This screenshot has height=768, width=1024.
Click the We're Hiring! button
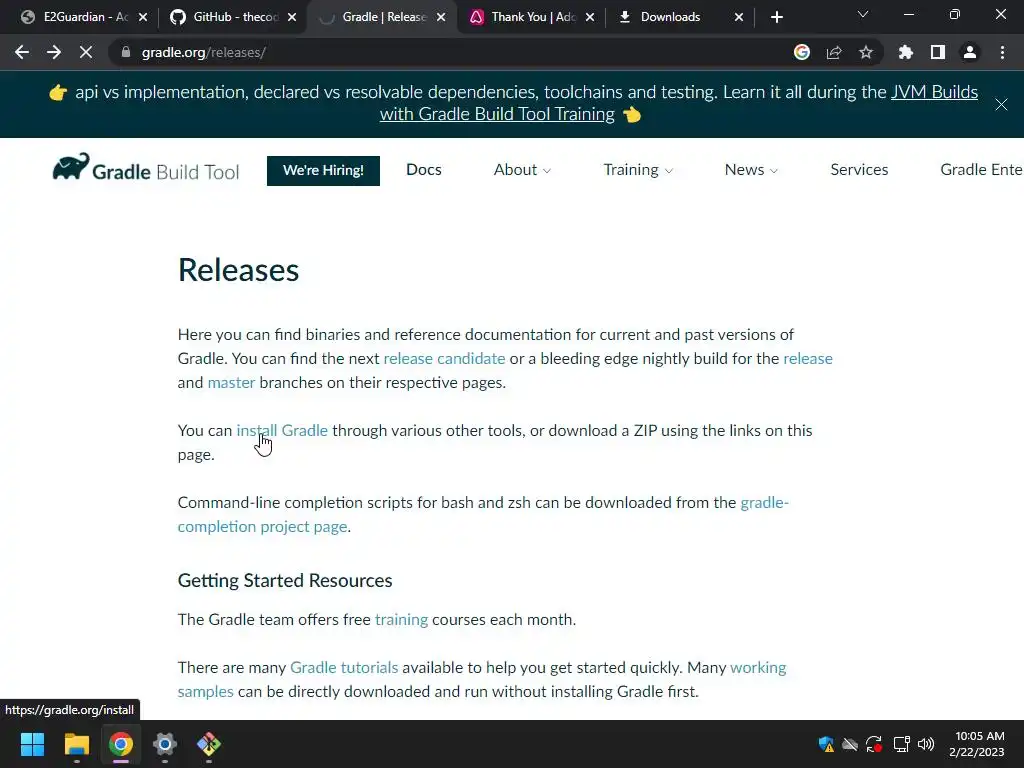click(x=323, y=170)
